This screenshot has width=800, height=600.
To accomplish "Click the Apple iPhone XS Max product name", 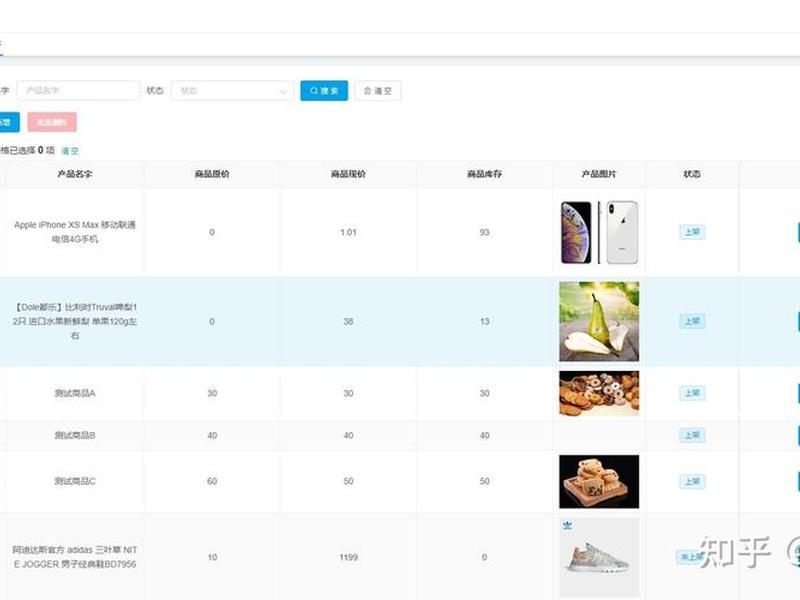I will [x=74, y=232].
